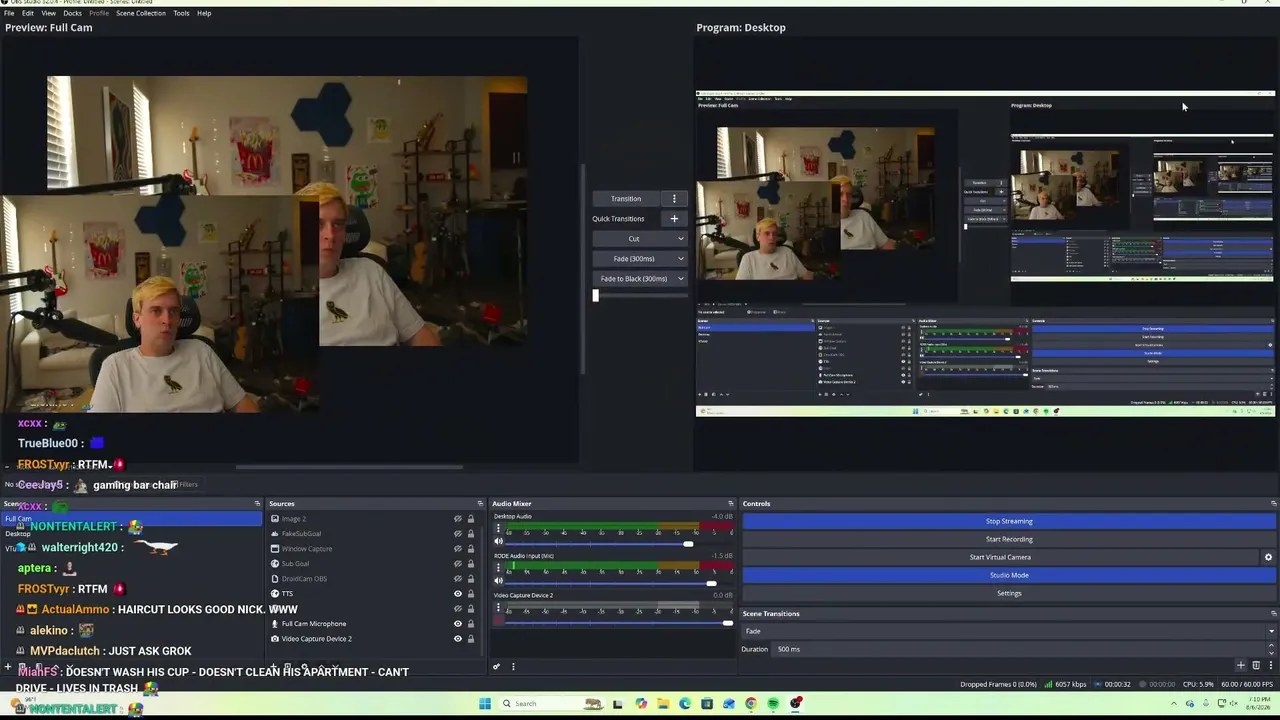The image size is (1280, 720).
Task: Click the Transition button
Action: coord(626,198)
